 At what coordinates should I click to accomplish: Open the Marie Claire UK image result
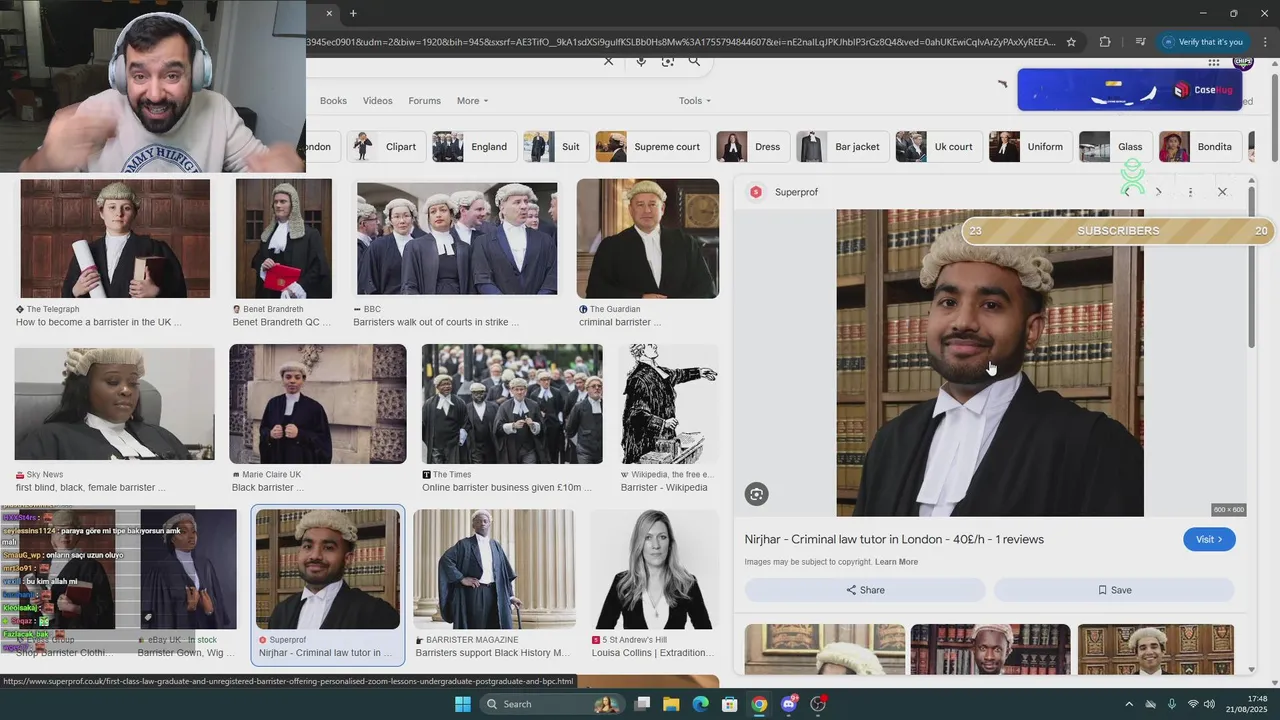(x=318, y=404)
